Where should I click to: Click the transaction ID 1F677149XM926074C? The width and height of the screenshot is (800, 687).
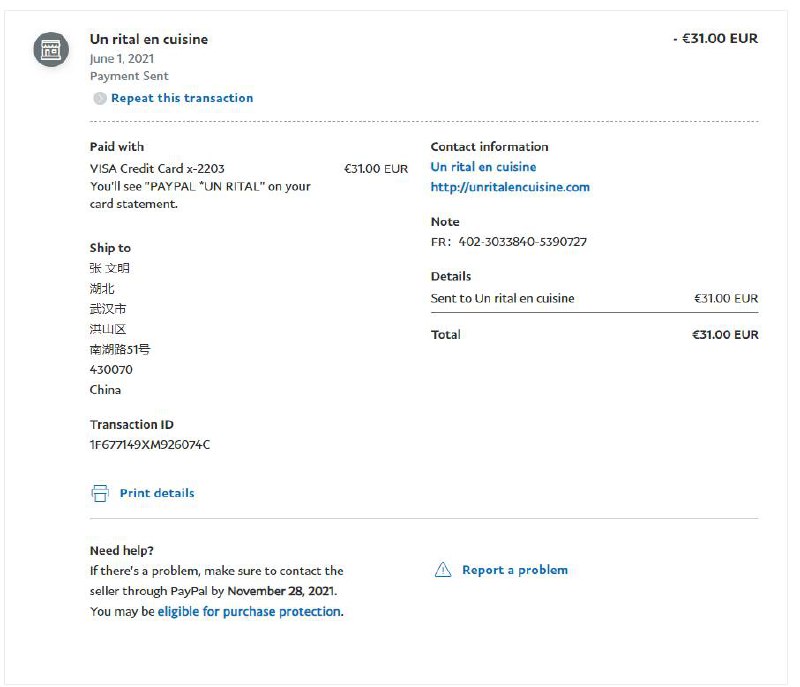(150, 445)
